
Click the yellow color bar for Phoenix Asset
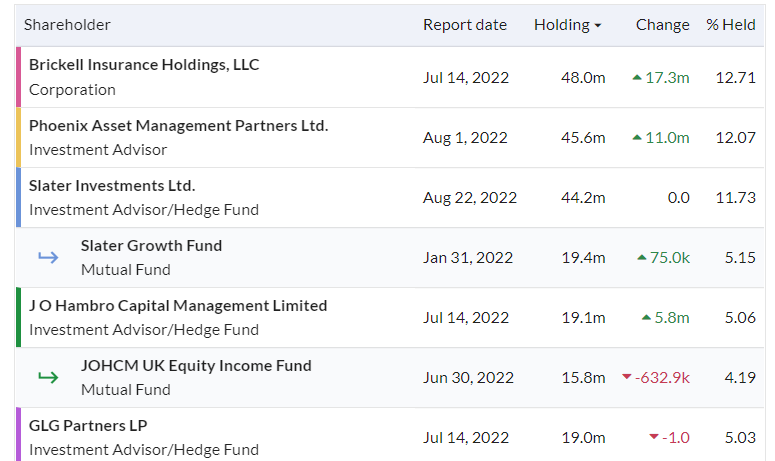point(18,137)
